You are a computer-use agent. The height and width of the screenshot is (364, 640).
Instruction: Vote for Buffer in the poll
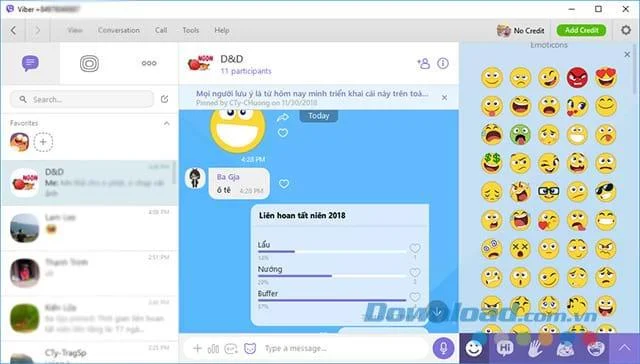pos(415,297)
